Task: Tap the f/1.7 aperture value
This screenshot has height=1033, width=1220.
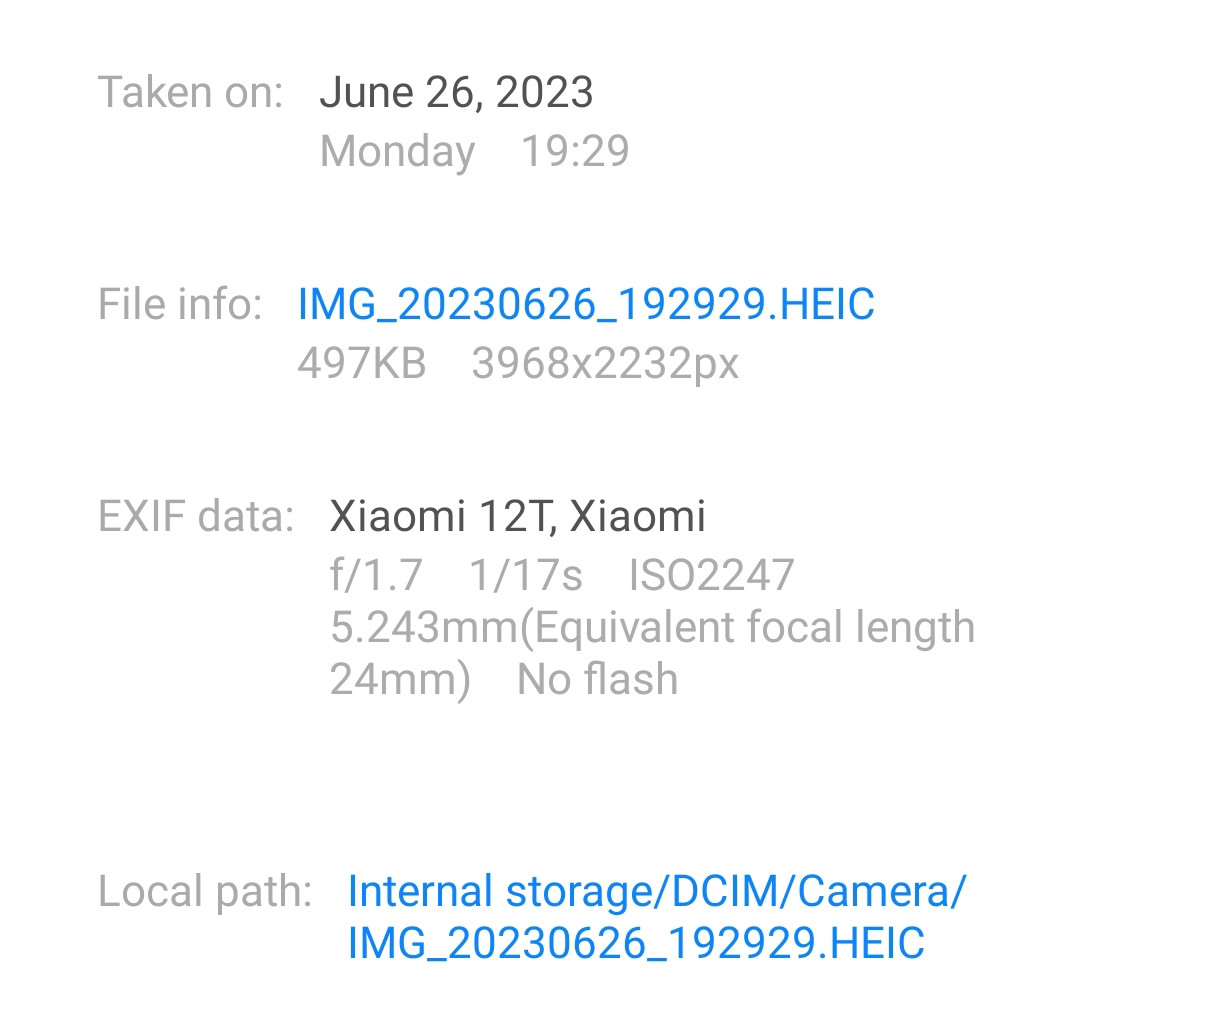Action: pyautogui.click(x=376, y=576)
